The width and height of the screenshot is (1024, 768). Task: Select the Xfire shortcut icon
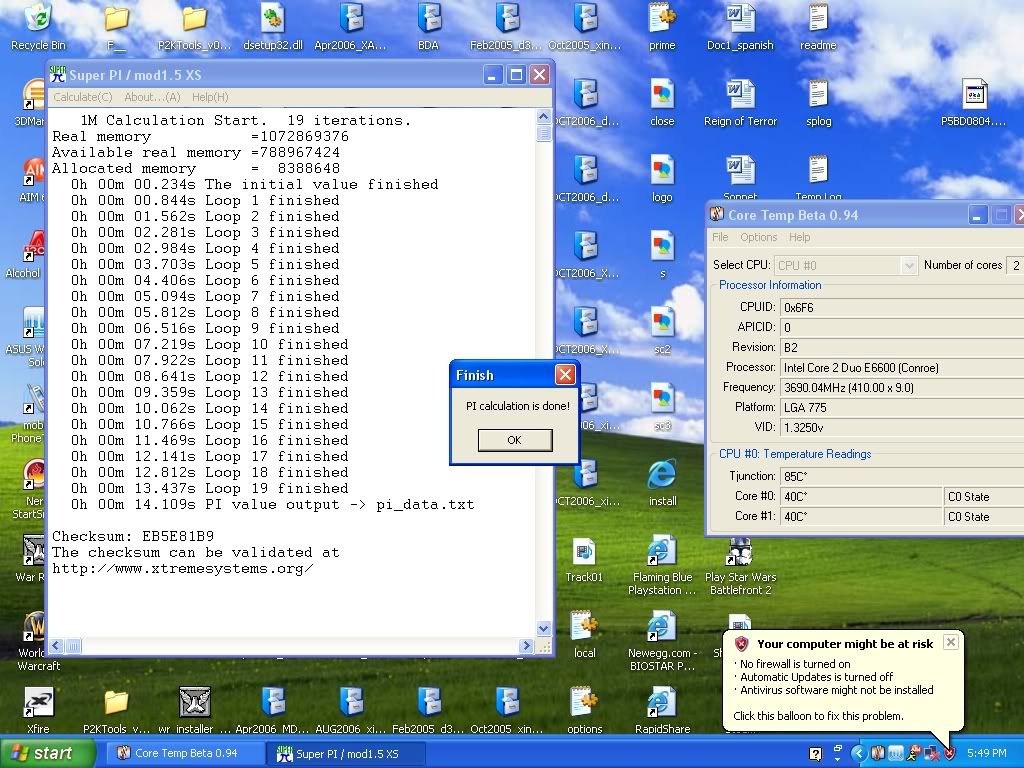(x=39, y=711)
